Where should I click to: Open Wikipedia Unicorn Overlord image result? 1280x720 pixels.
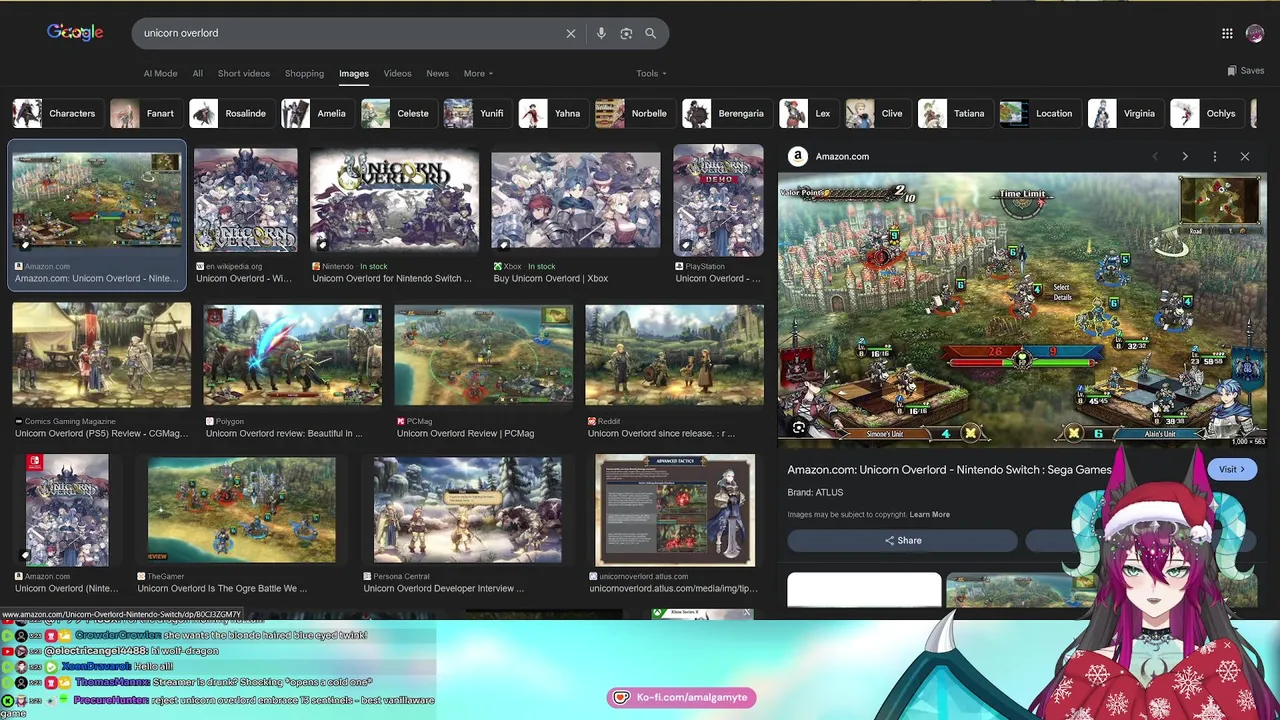[x=245, y=200]
